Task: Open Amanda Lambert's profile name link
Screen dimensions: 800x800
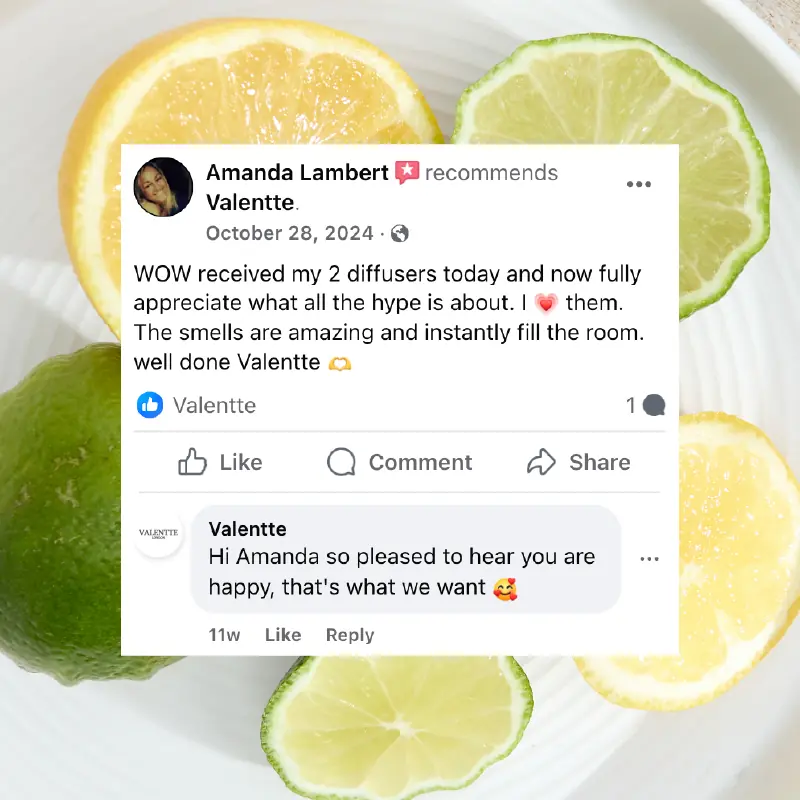Action: coord(297,172)
